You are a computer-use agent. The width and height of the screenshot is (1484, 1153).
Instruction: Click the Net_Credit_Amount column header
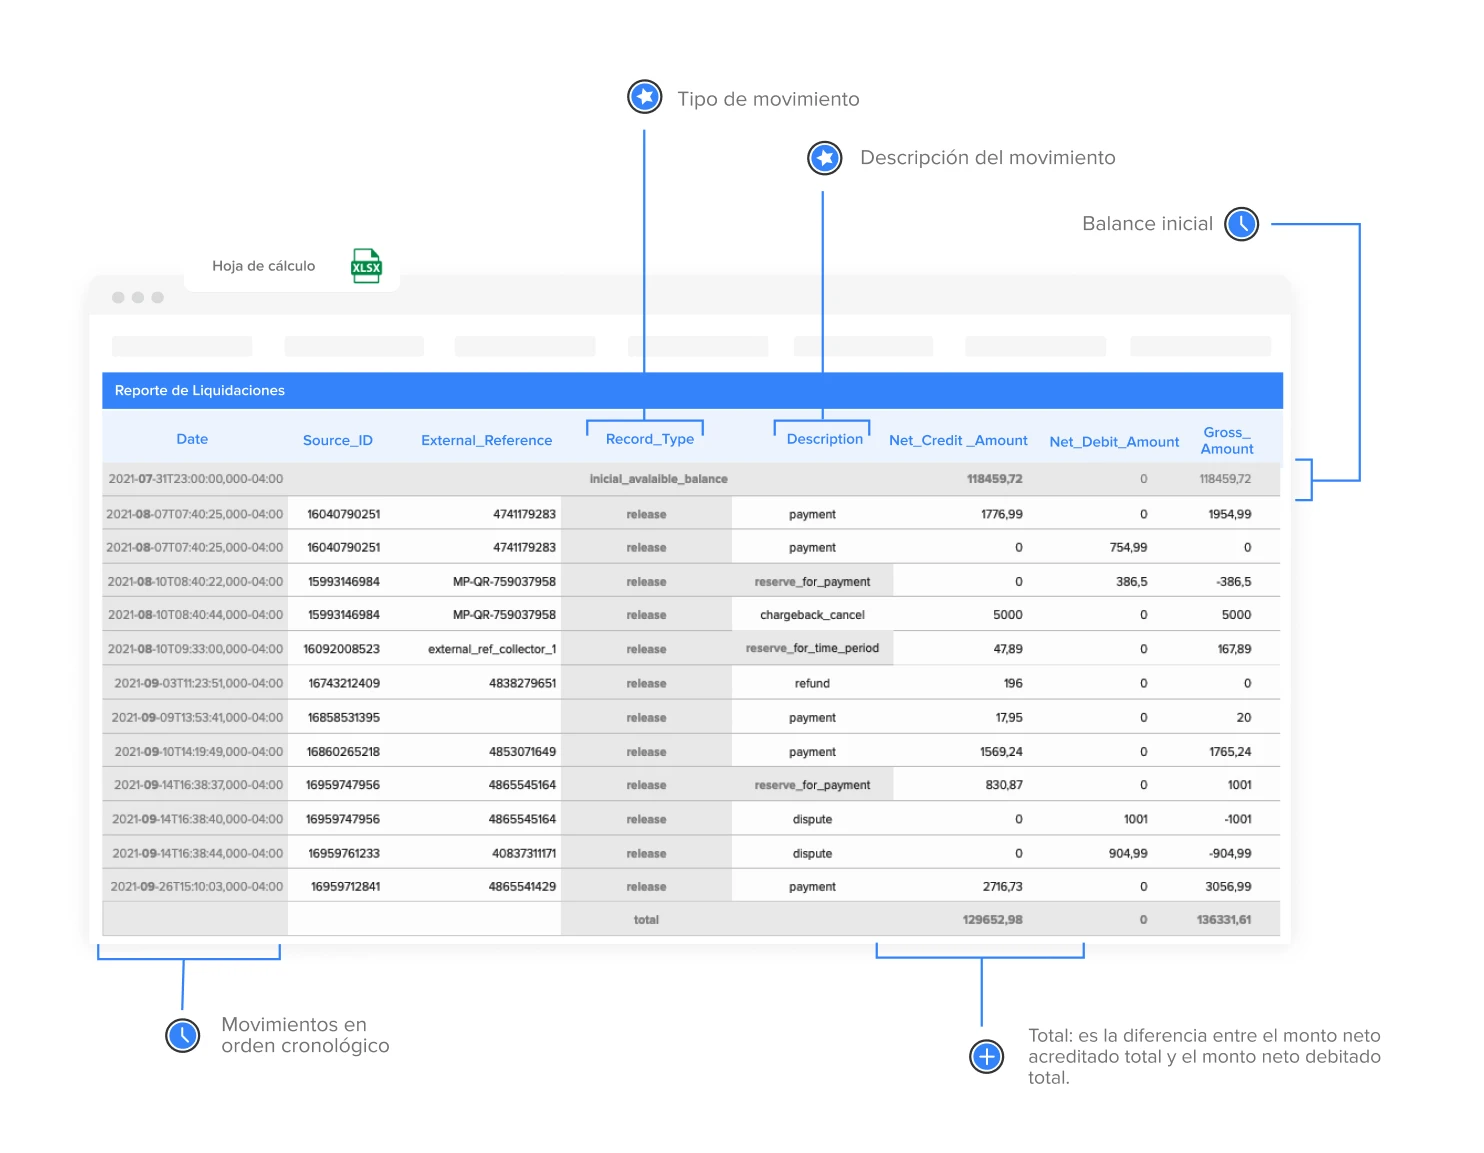pyautogui.click(x=958, y=440)
